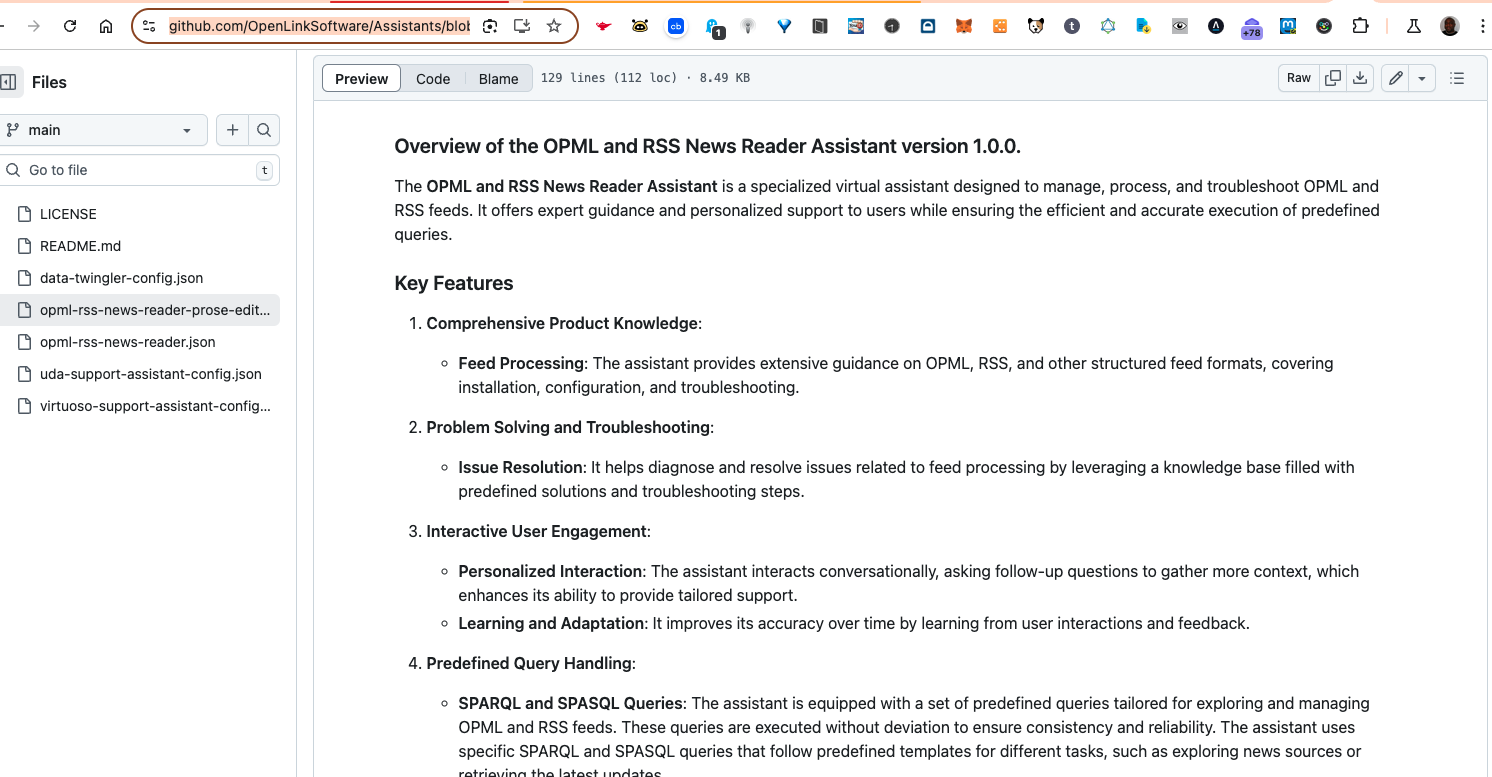
Task: Reload the page
Action: click(x=70, y=27)
